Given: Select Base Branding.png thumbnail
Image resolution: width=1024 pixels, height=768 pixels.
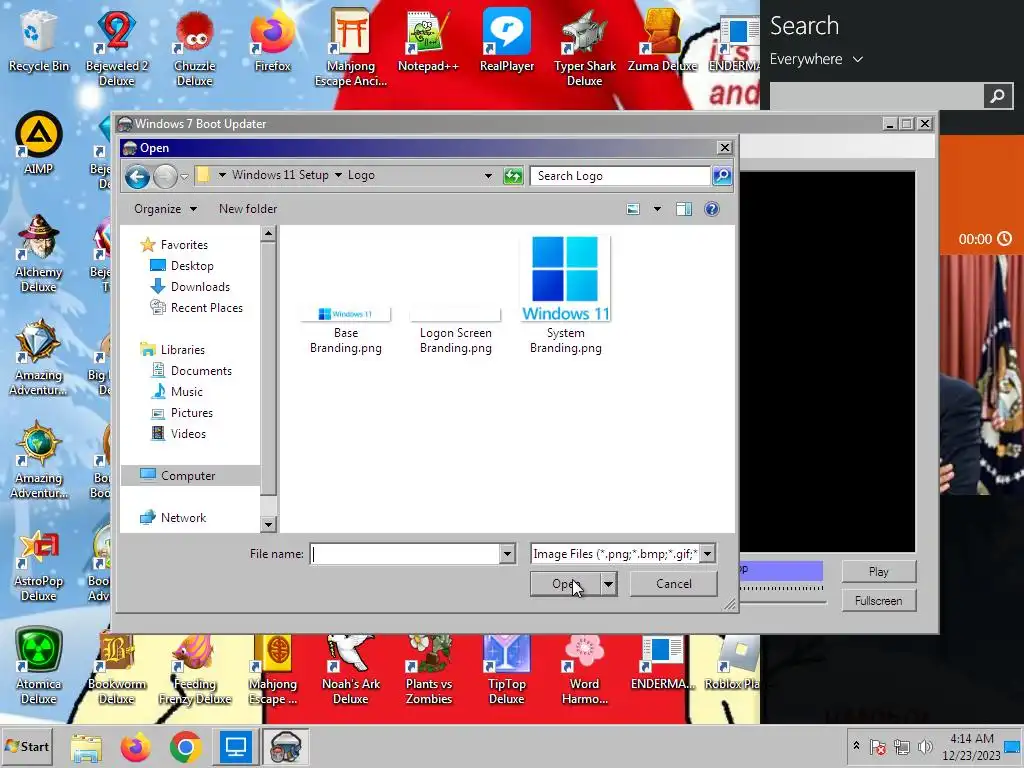Looking at the screenshot, I should click(345, 314).
